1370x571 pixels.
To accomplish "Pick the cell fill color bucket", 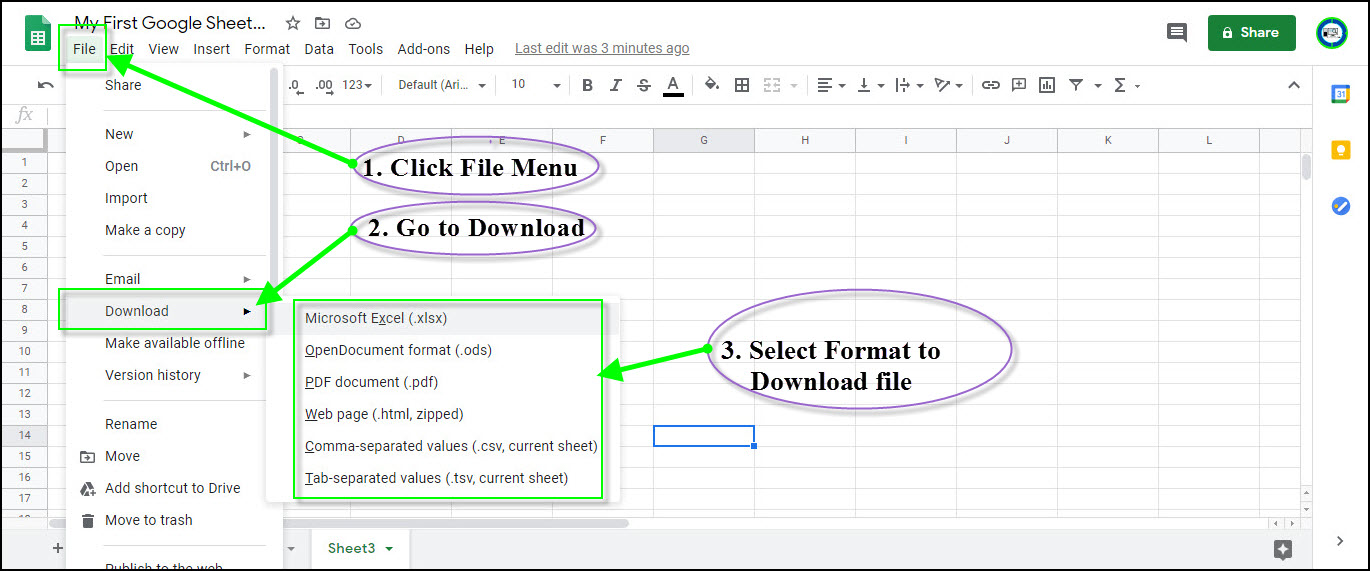I will tap(712, 85).
